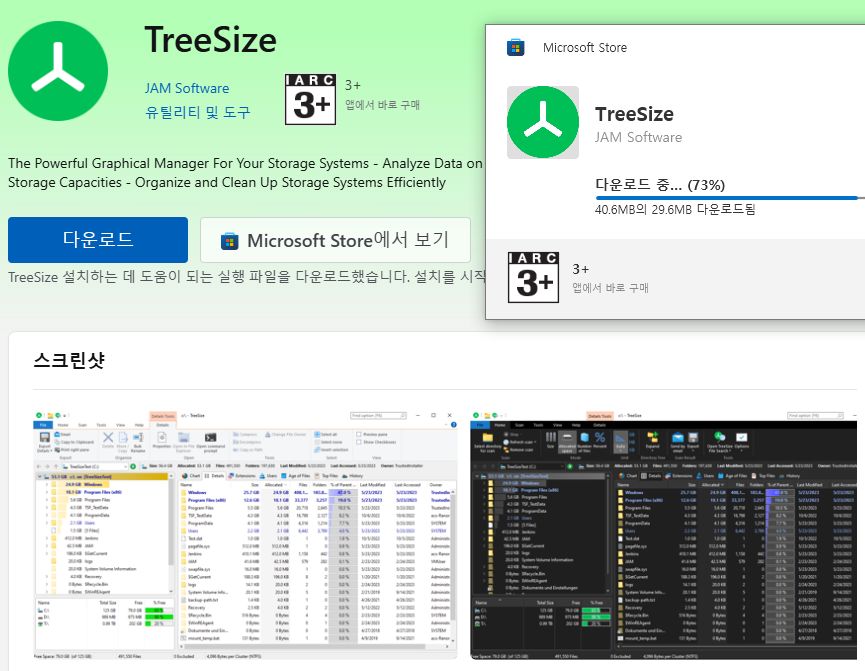The width and height of the screenshot is (865, 671).
Task: Click the TreeSize 설치하는 데 도움이 message
Action: [247, 276]
